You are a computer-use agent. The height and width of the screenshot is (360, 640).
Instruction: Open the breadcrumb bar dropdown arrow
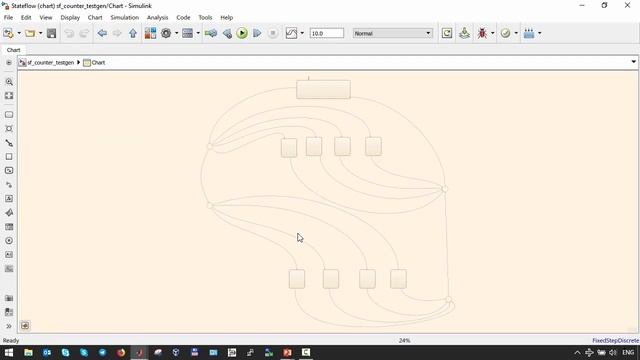633,62
